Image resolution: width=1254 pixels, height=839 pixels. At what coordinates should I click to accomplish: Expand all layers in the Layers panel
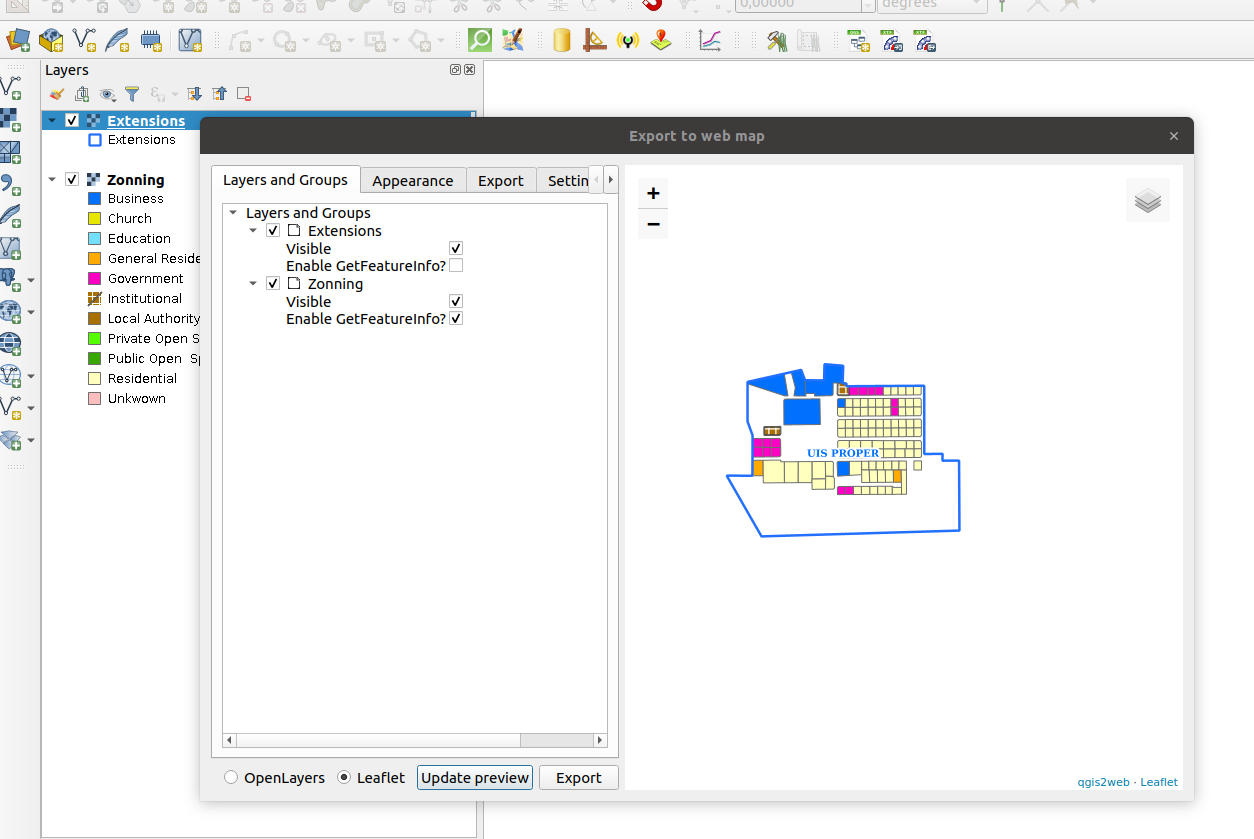pos(193,94)
